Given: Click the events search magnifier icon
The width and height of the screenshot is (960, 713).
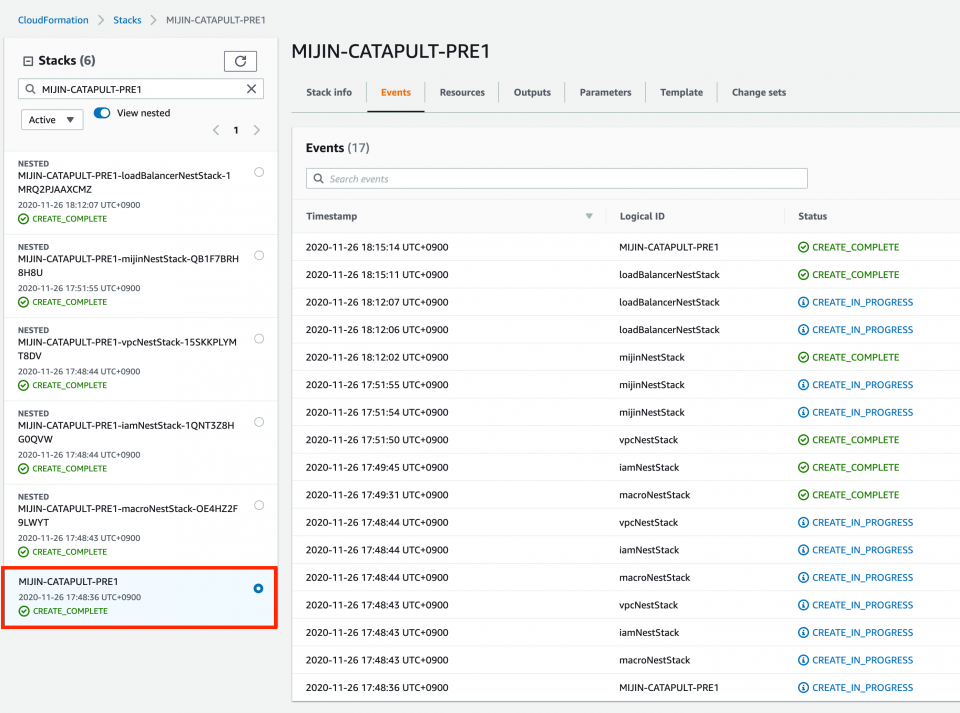Looking at the screenshot, I should tap(318, 179).
